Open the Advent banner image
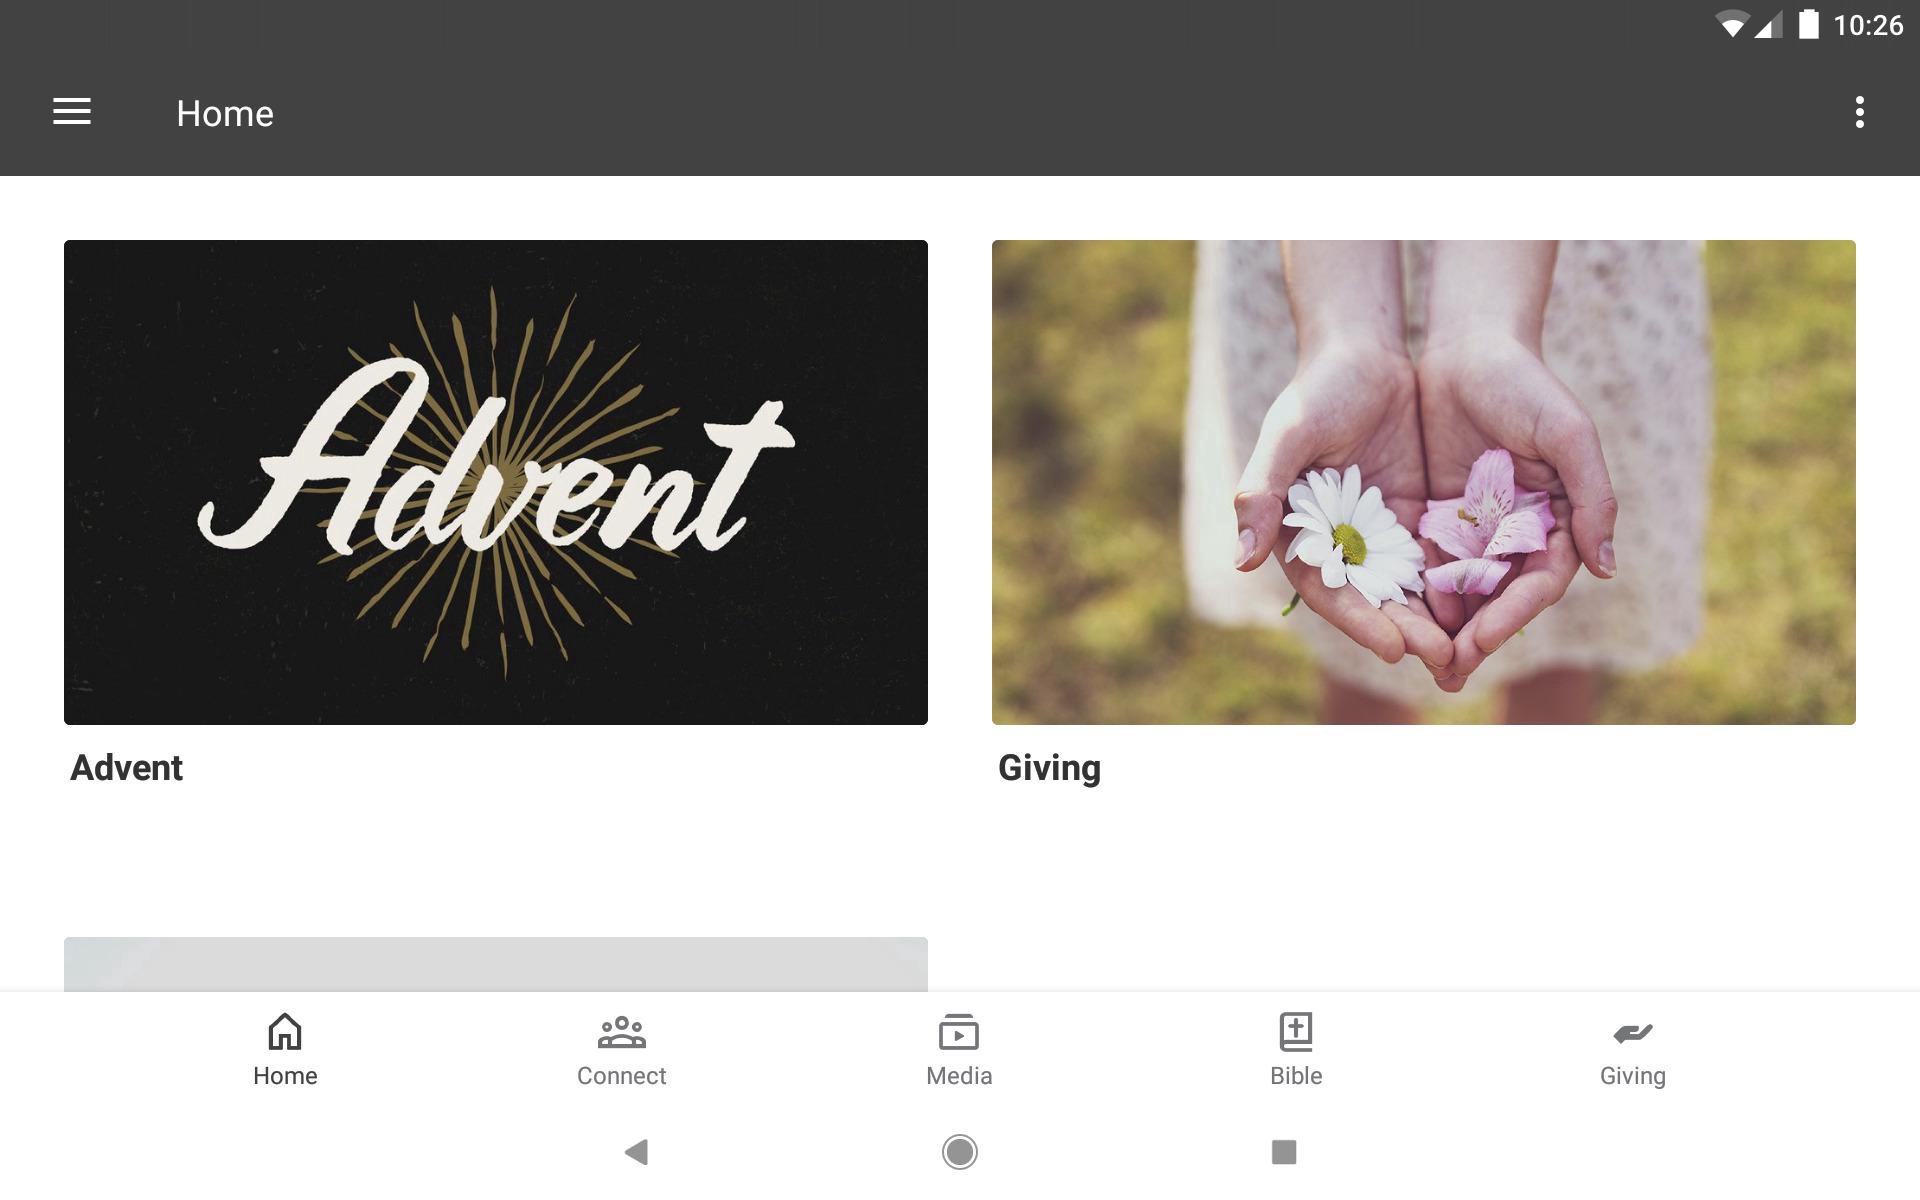This screenshot has width=1920, height=1200. (496, 482)
